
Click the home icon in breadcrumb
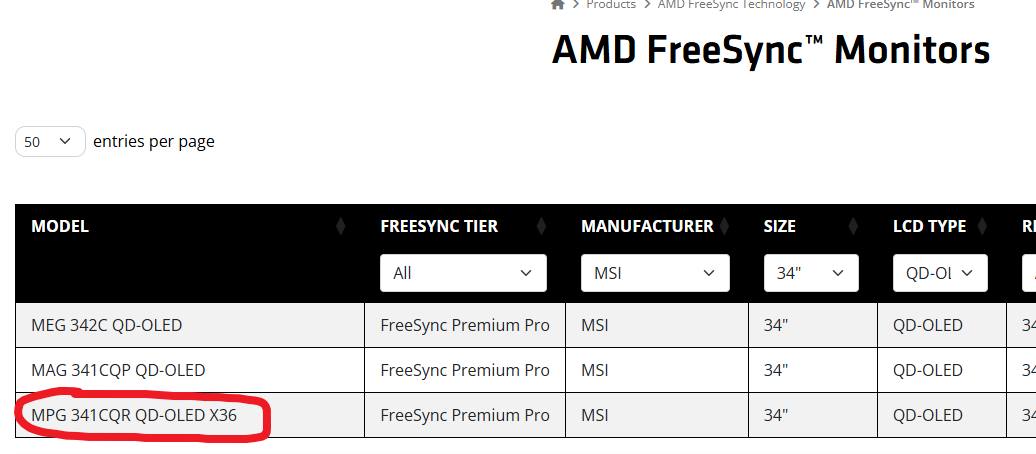coord(558,4)
